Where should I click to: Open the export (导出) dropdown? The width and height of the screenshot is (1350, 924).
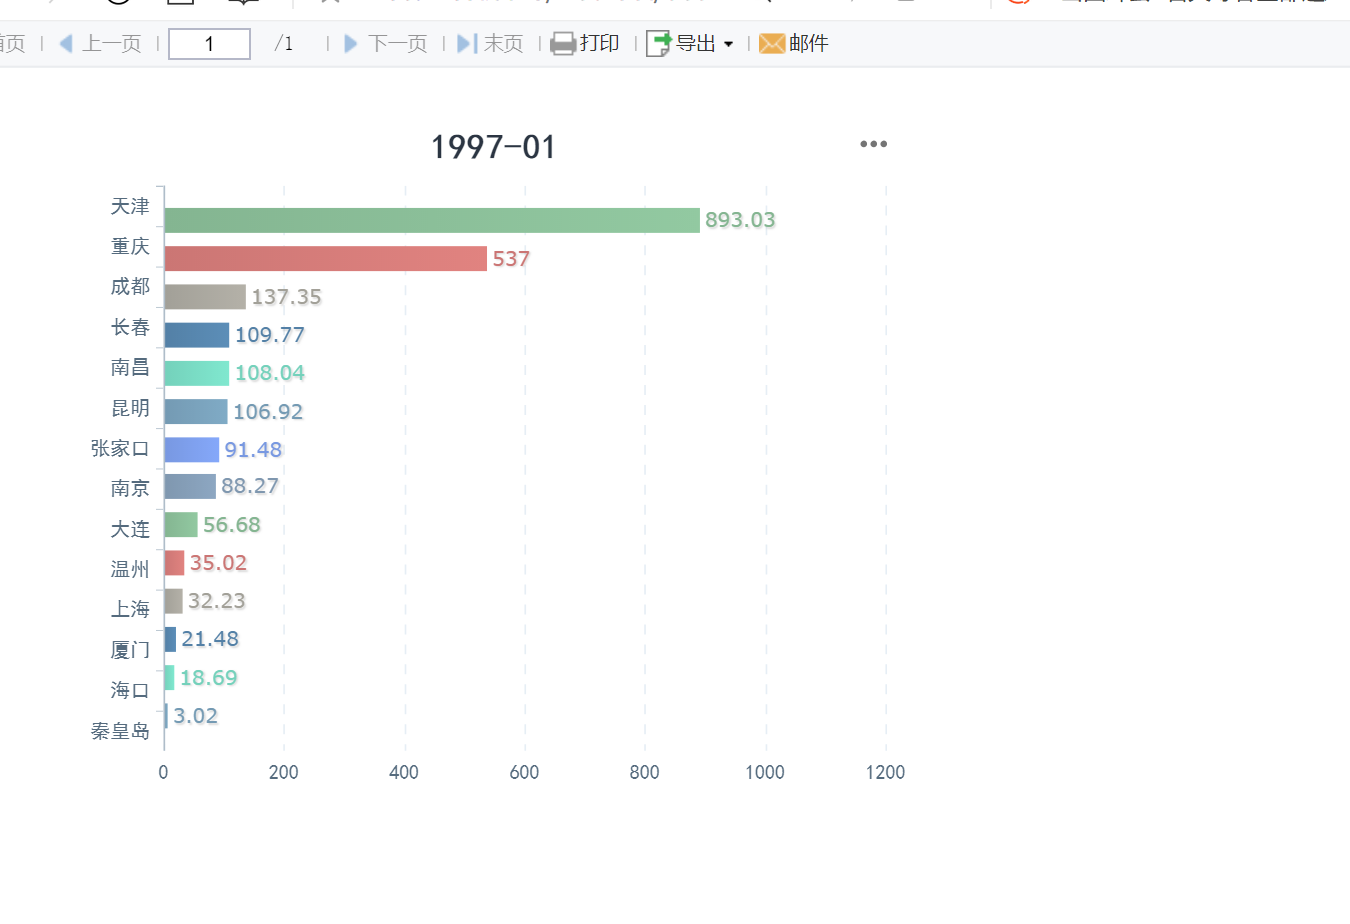click(690, 43)
